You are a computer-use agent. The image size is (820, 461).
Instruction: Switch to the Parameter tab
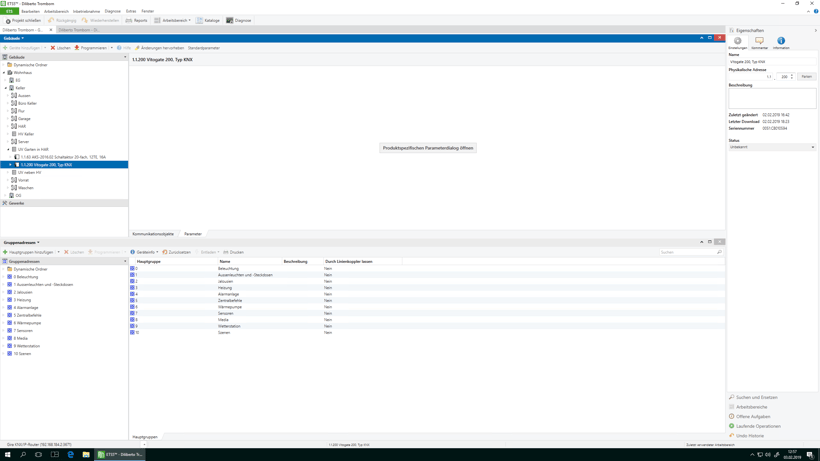coord(192,234)
